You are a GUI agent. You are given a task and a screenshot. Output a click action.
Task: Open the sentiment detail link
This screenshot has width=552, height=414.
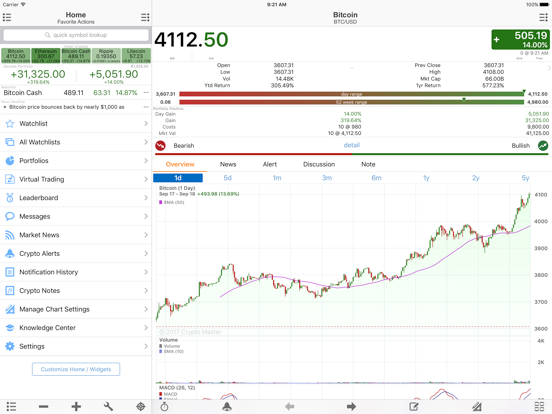click(352, 145)
